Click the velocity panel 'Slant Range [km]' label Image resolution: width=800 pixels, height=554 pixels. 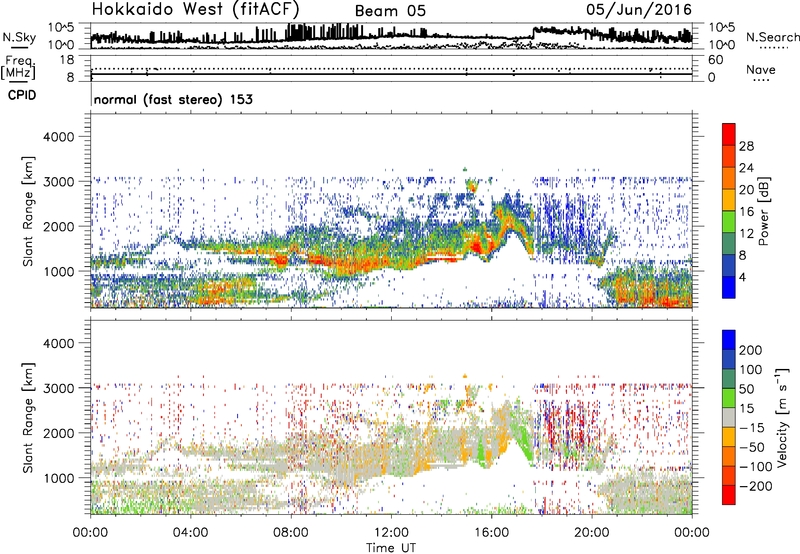[28, 418]
